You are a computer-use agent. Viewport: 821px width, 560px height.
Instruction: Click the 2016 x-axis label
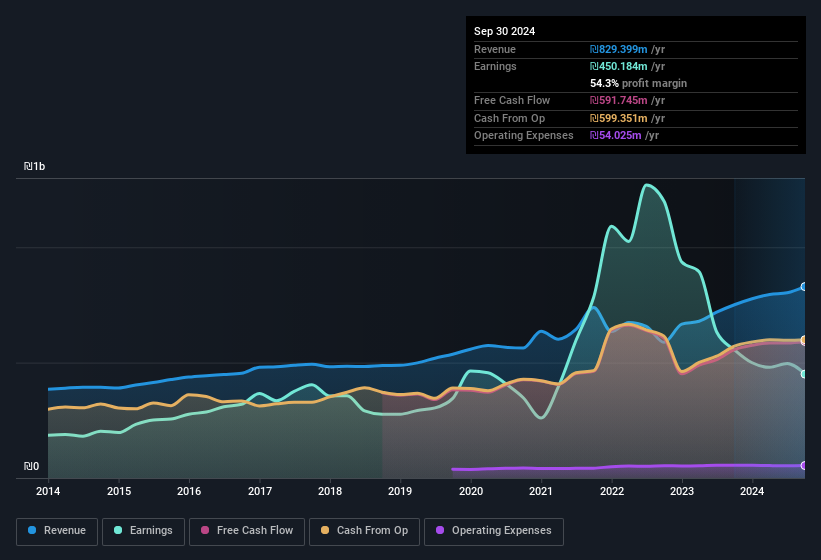[x=189, y=491]
